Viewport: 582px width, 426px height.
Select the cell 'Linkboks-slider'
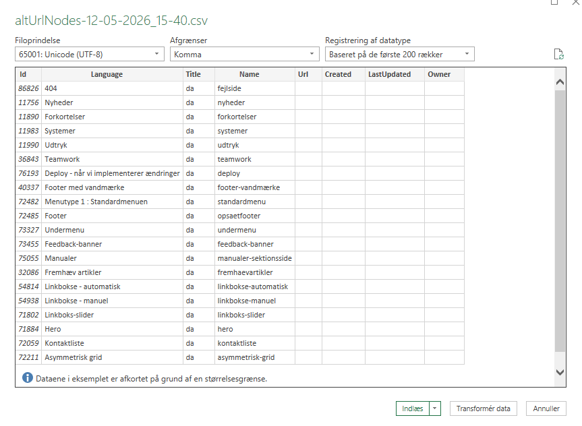click(x=112, y=315)
